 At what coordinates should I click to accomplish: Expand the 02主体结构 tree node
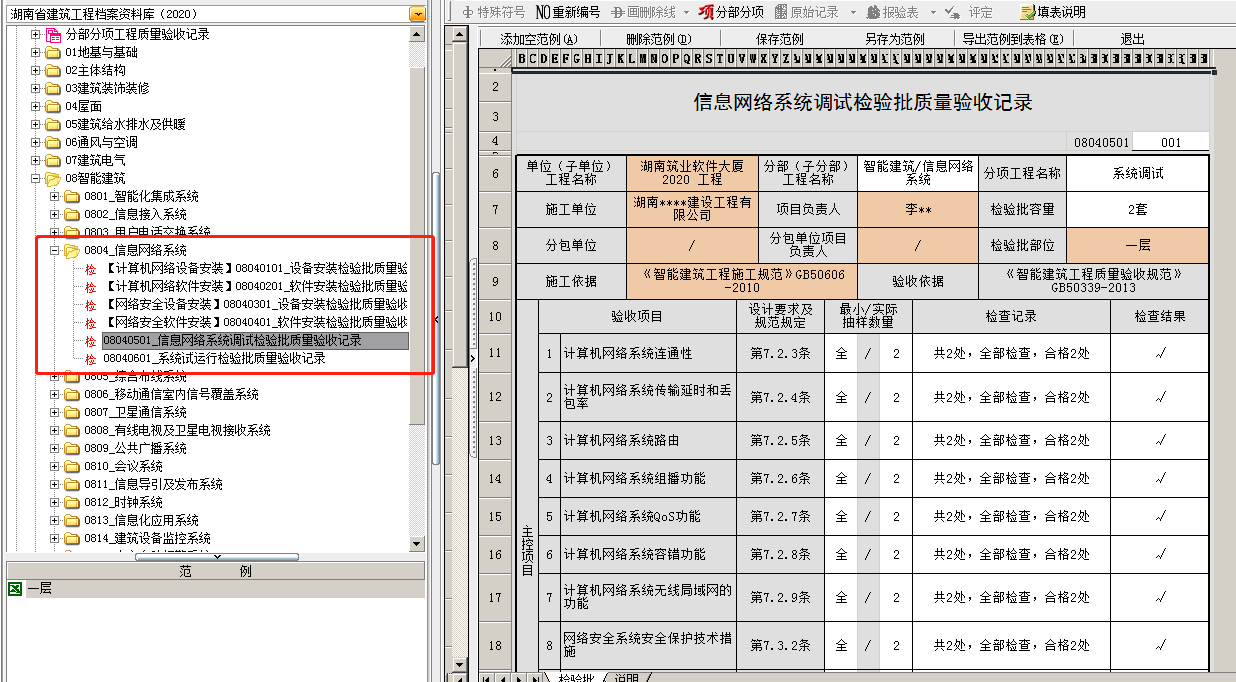pos(36,70)
